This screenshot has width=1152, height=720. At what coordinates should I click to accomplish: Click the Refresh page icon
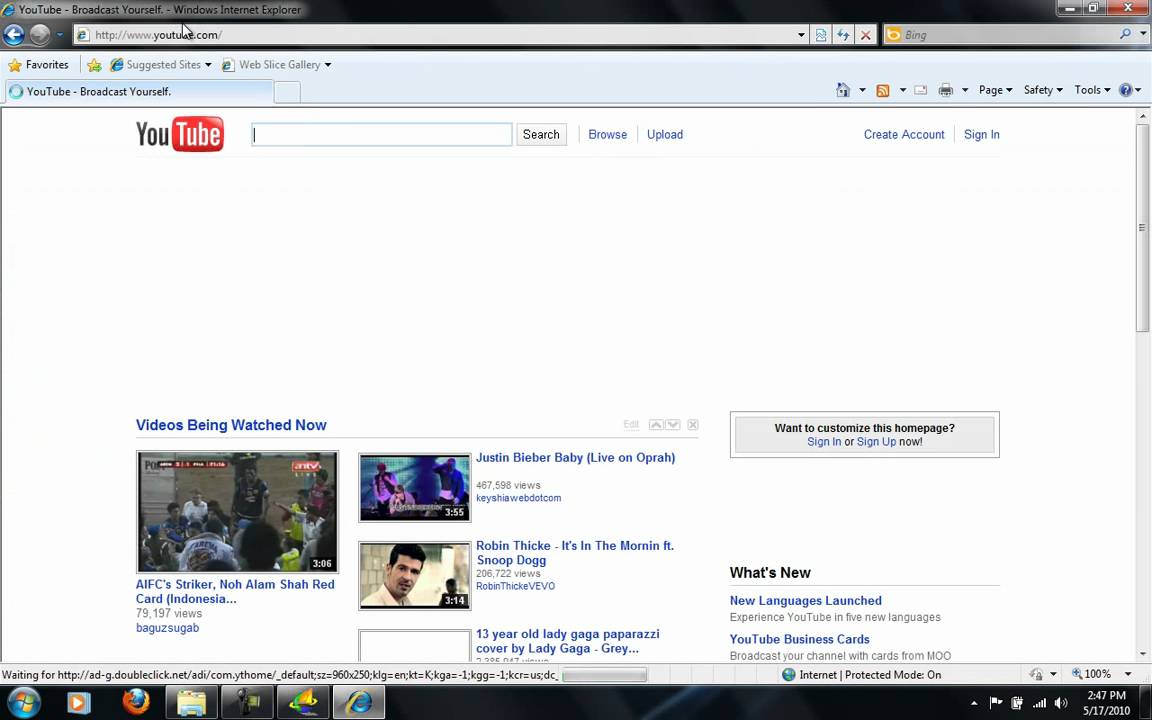click(x=843, y=35)
